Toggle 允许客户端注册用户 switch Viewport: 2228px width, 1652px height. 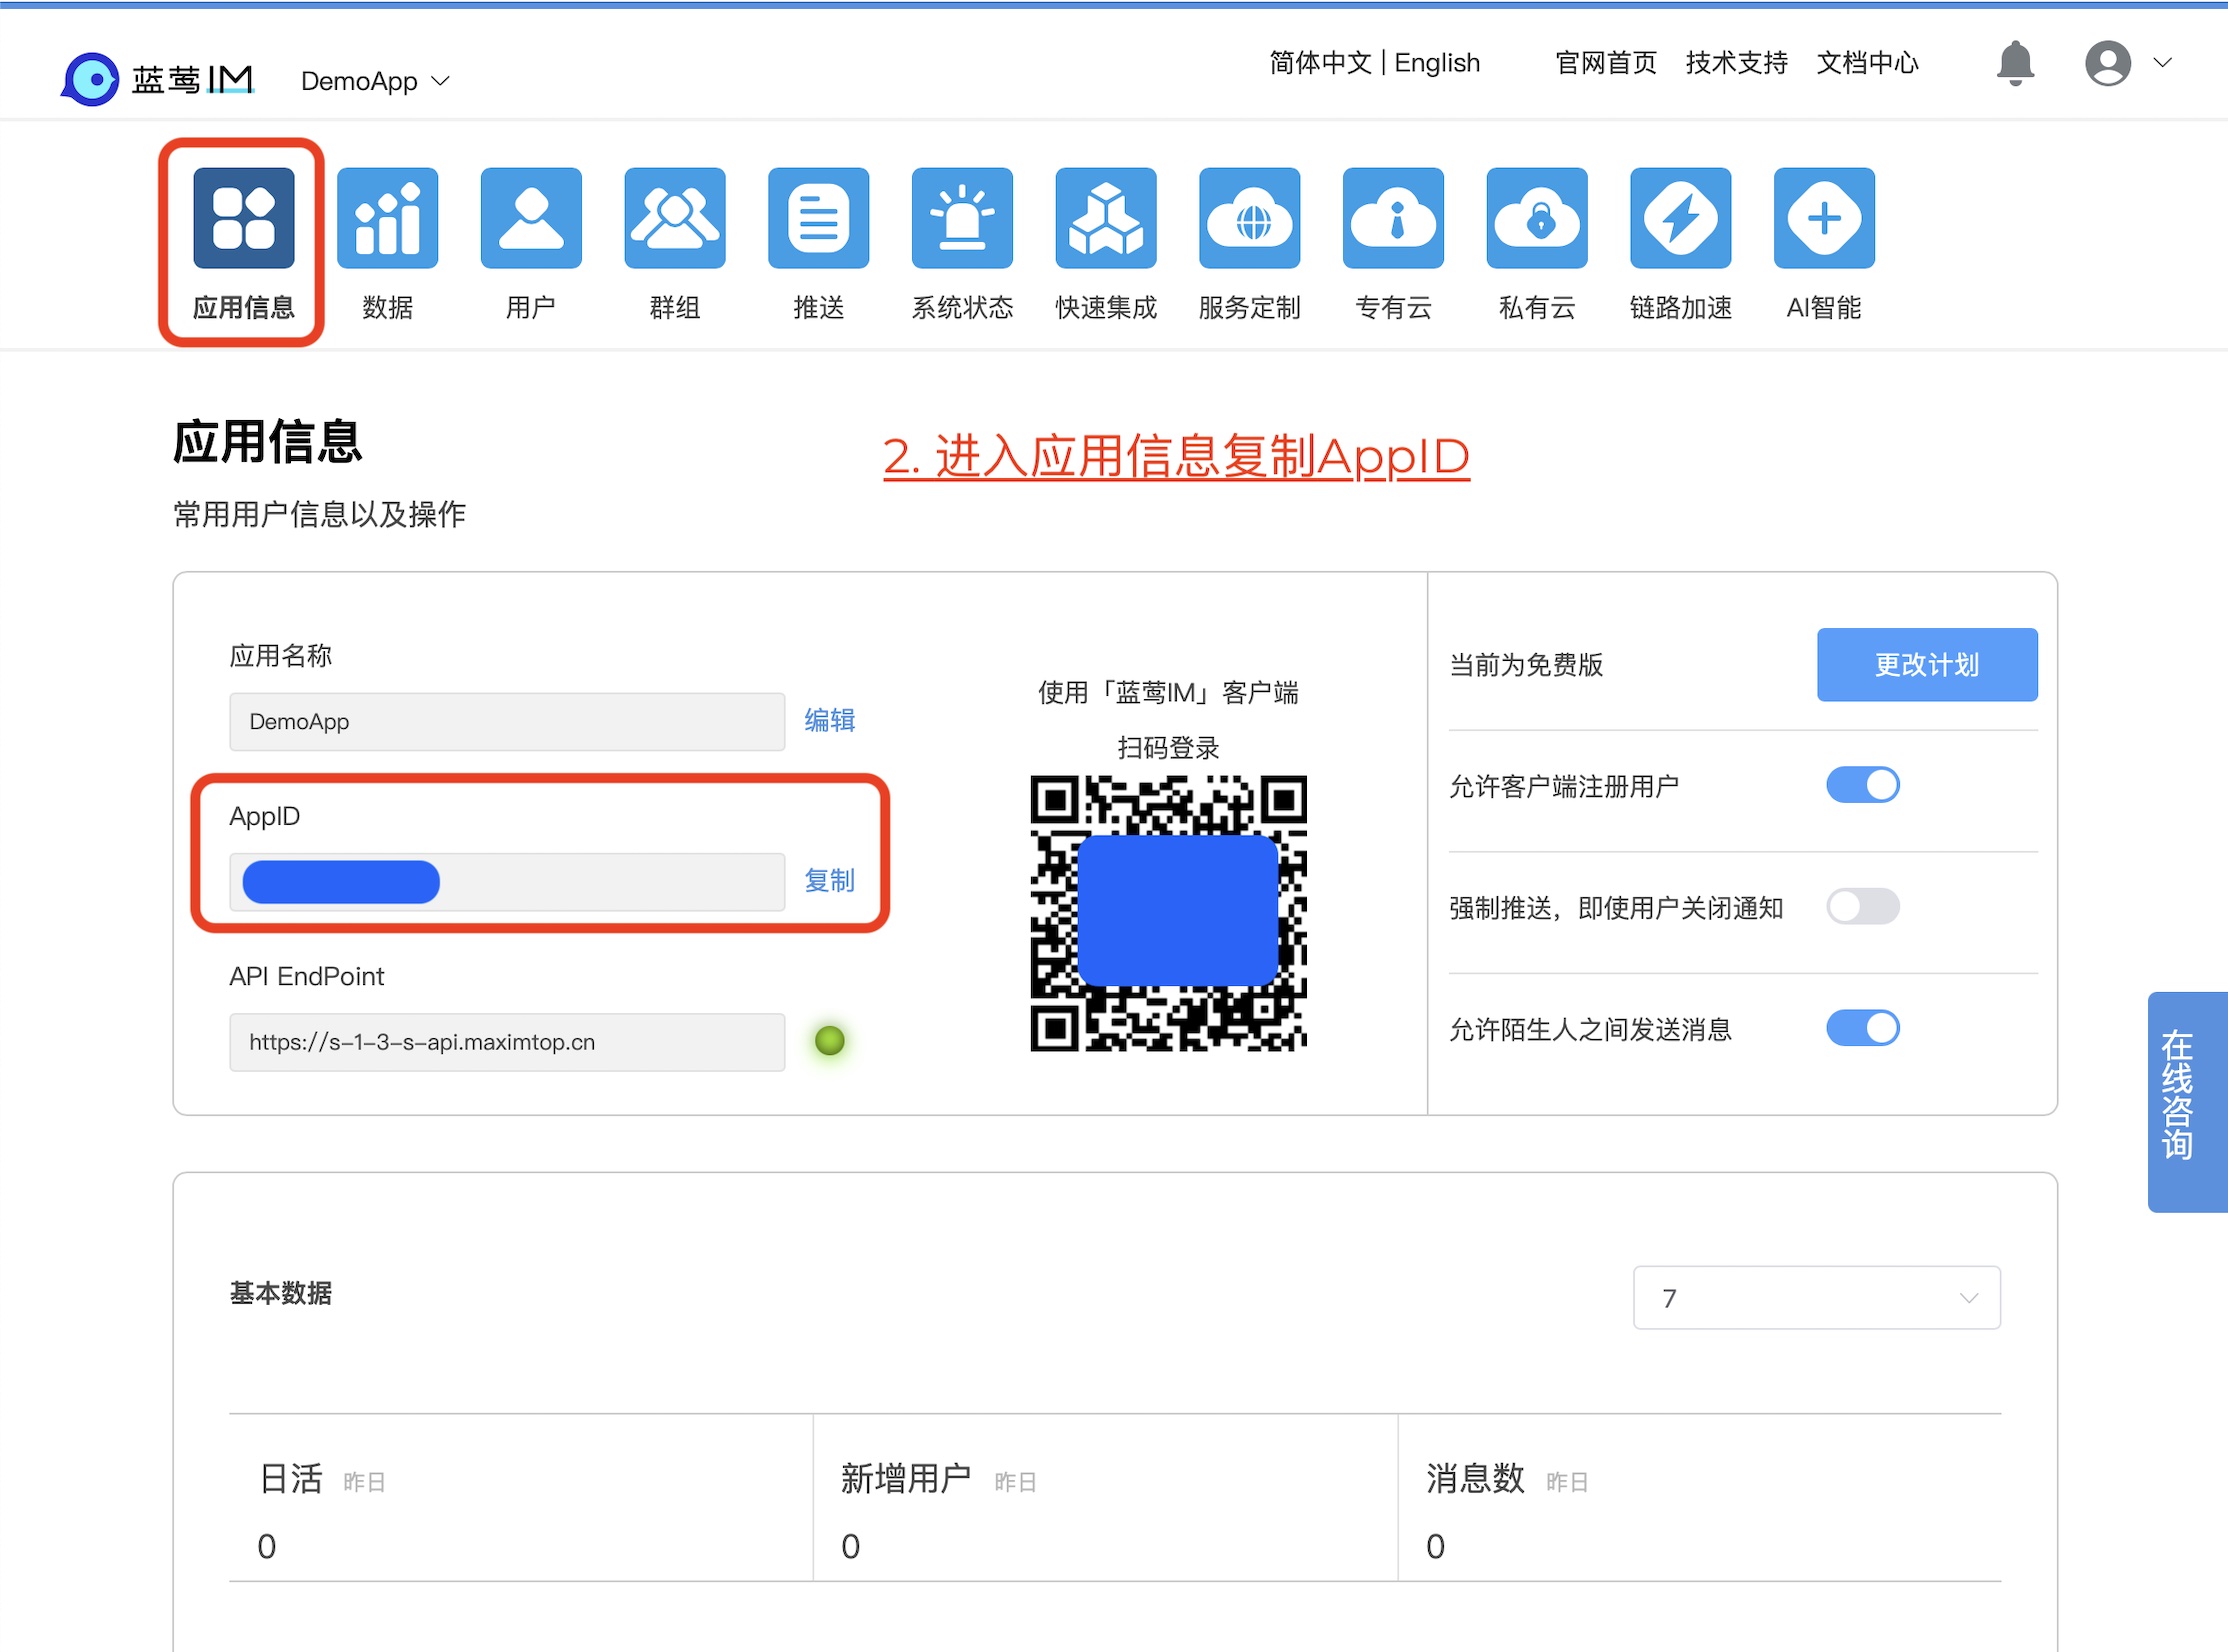(x=1863, y=785)
